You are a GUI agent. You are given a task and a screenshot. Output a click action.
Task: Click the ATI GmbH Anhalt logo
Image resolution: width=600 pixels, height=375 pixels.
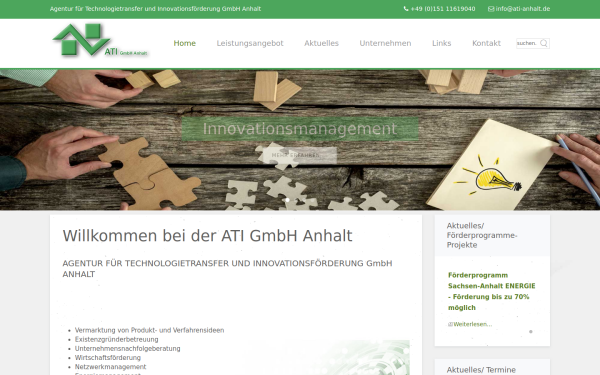(100, 41)
